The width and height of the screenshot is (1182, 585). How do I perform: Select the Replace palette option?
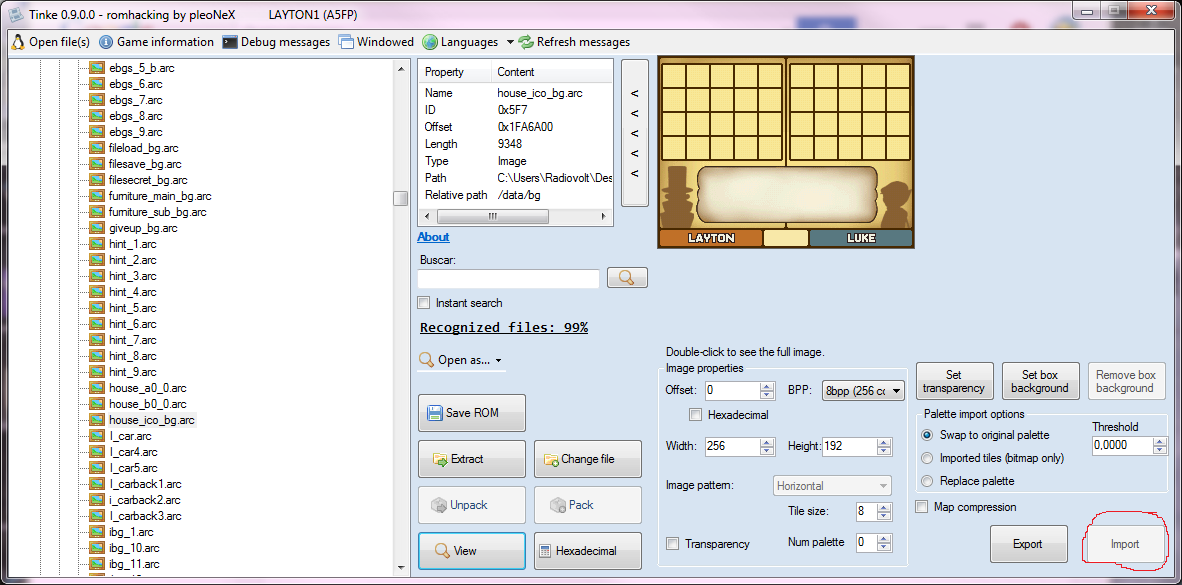coord(926,481)
